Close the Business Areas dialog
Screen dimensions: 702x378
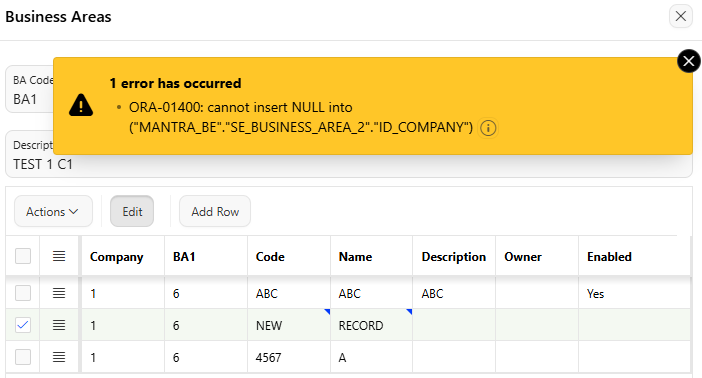pyautogui.click(x=681, y=17)
